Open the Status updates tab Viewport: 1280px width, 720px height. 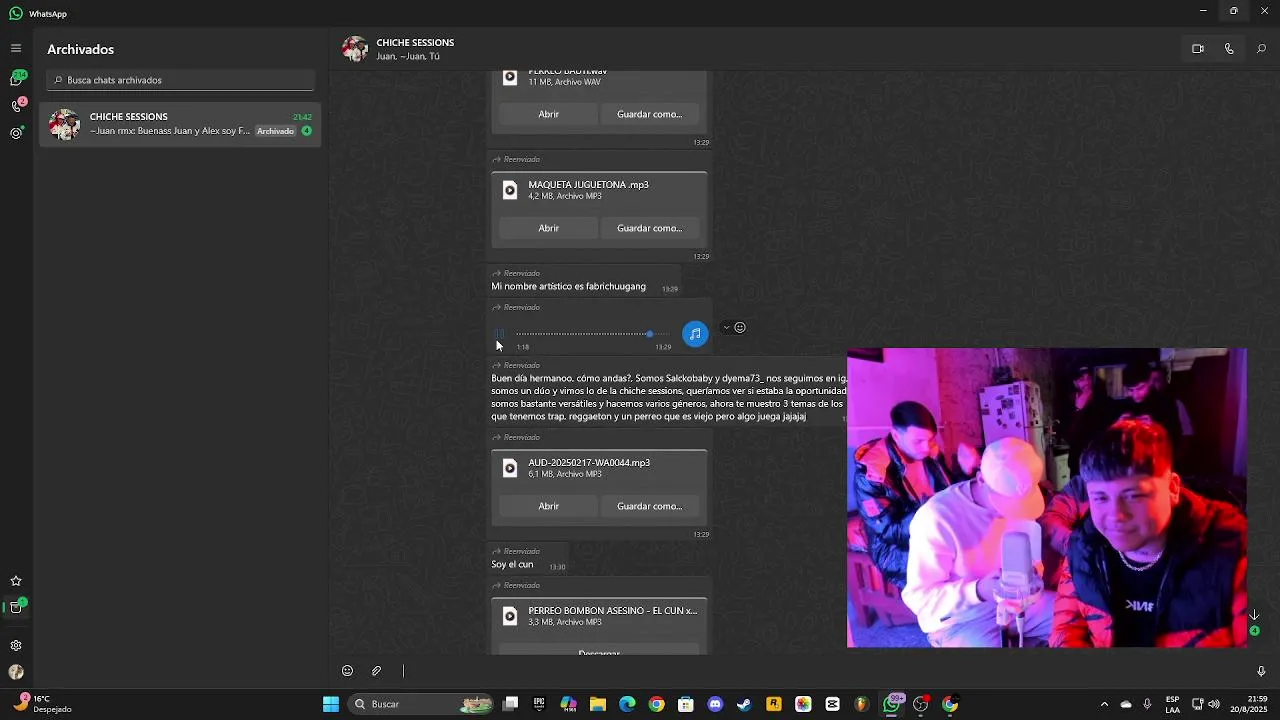click(x=16, y=133)
